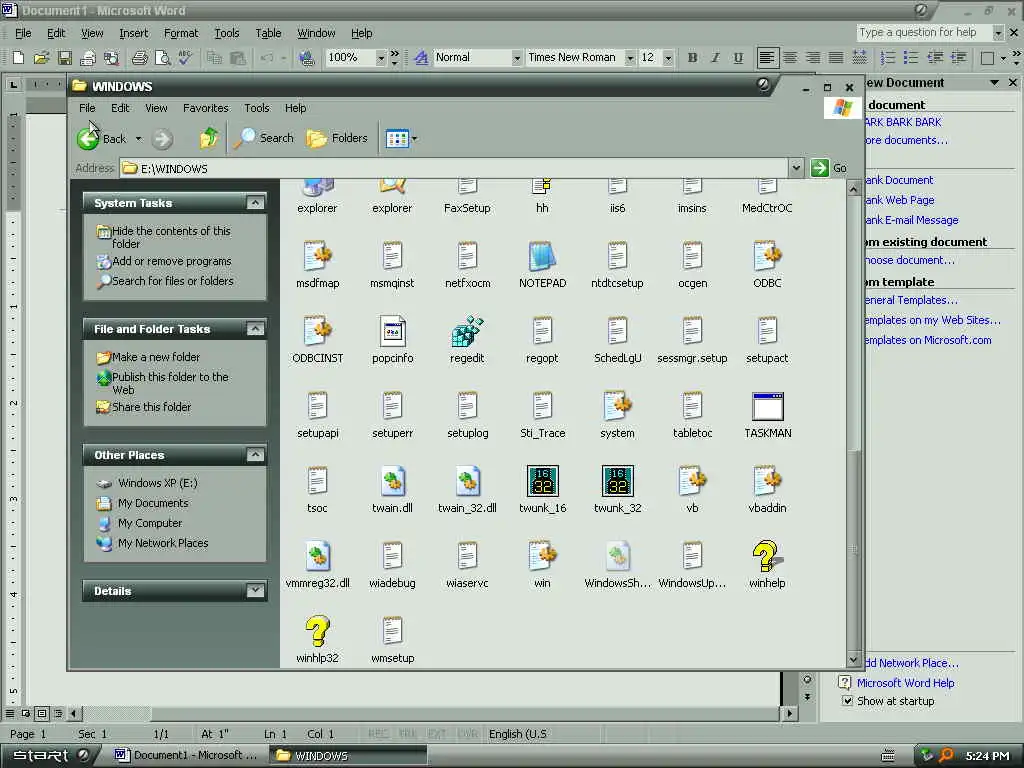Screen dimensions: 1024x768
Task: Collapse the File and Folder Tasks panel
Action: coord(255,328)
